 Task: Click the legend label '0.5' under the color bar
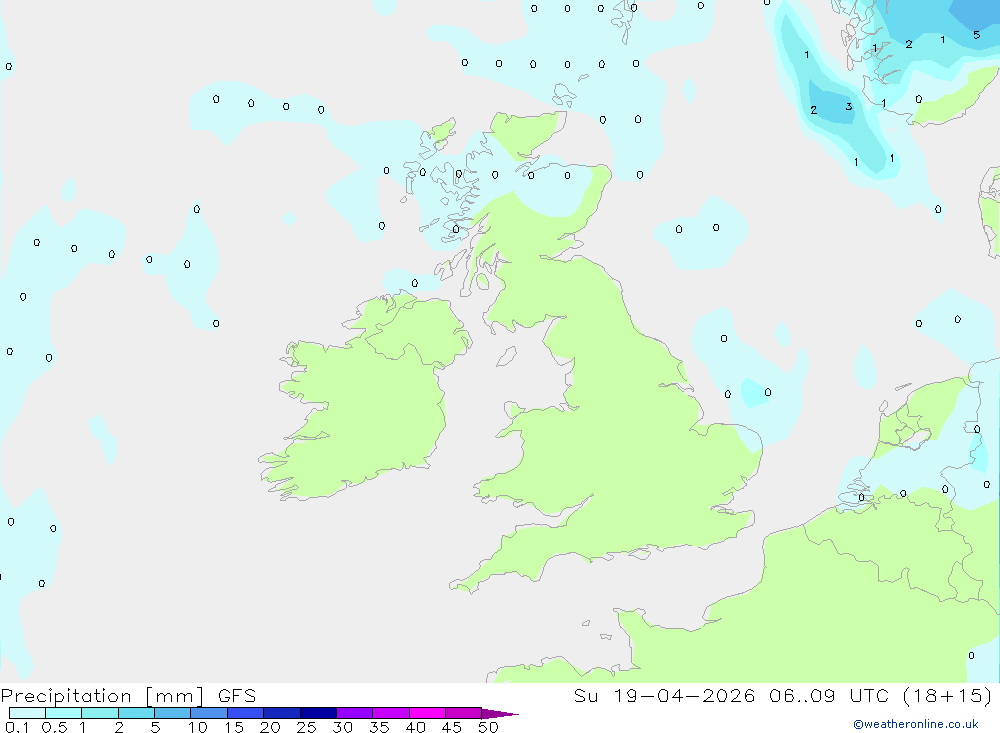(54, 727)
